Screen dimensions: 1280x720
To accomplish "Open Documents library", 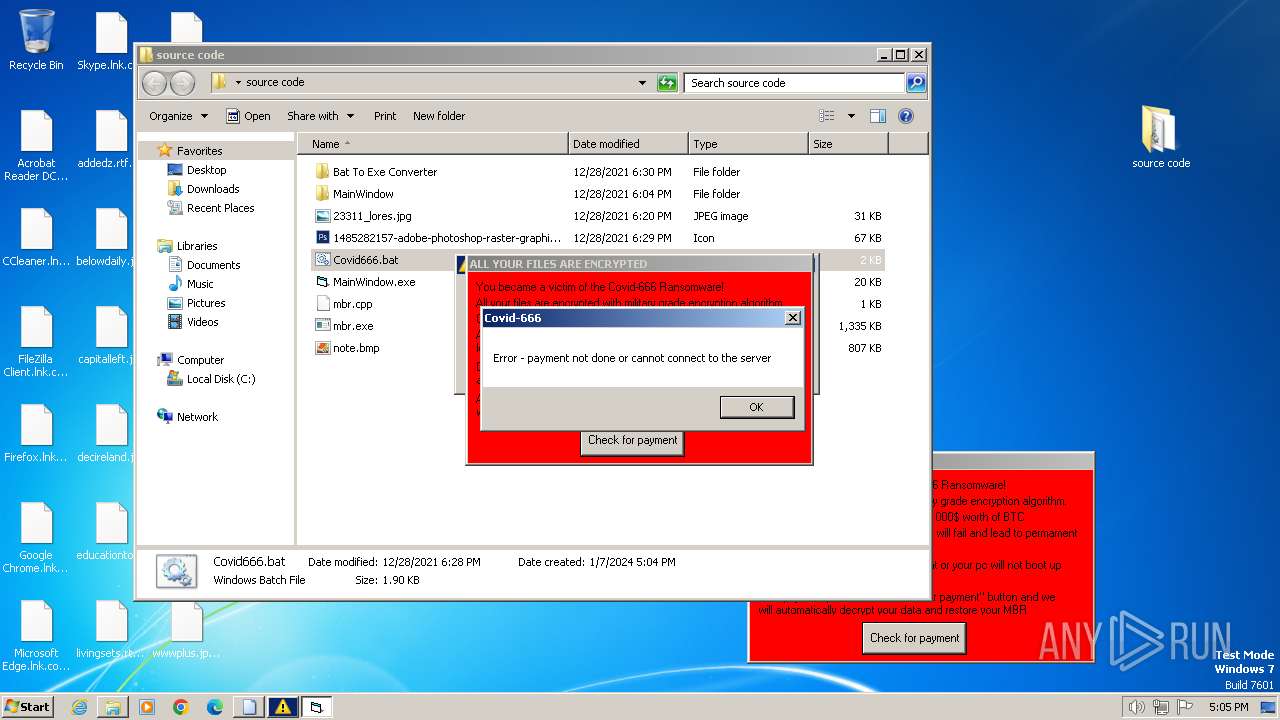I will click(213, 265).
